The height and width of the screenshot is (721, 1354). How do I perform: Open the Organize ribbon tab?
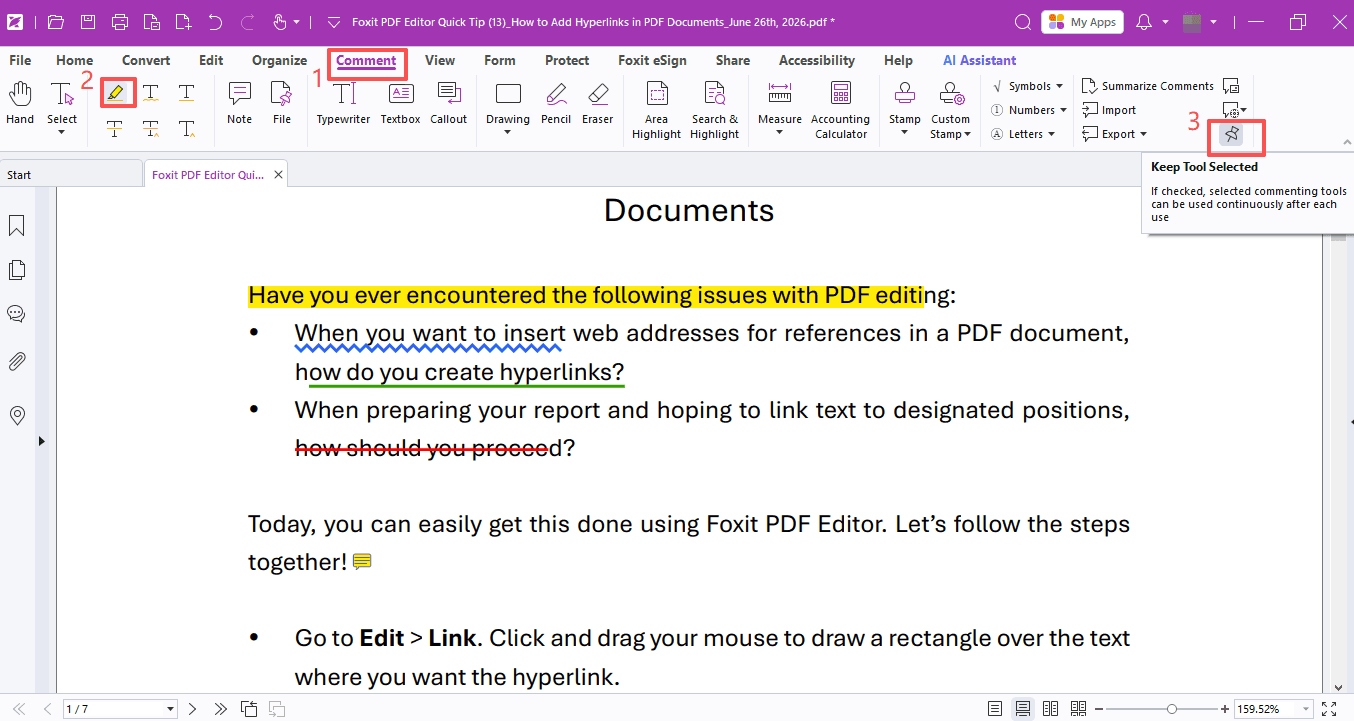click(279, 60)
